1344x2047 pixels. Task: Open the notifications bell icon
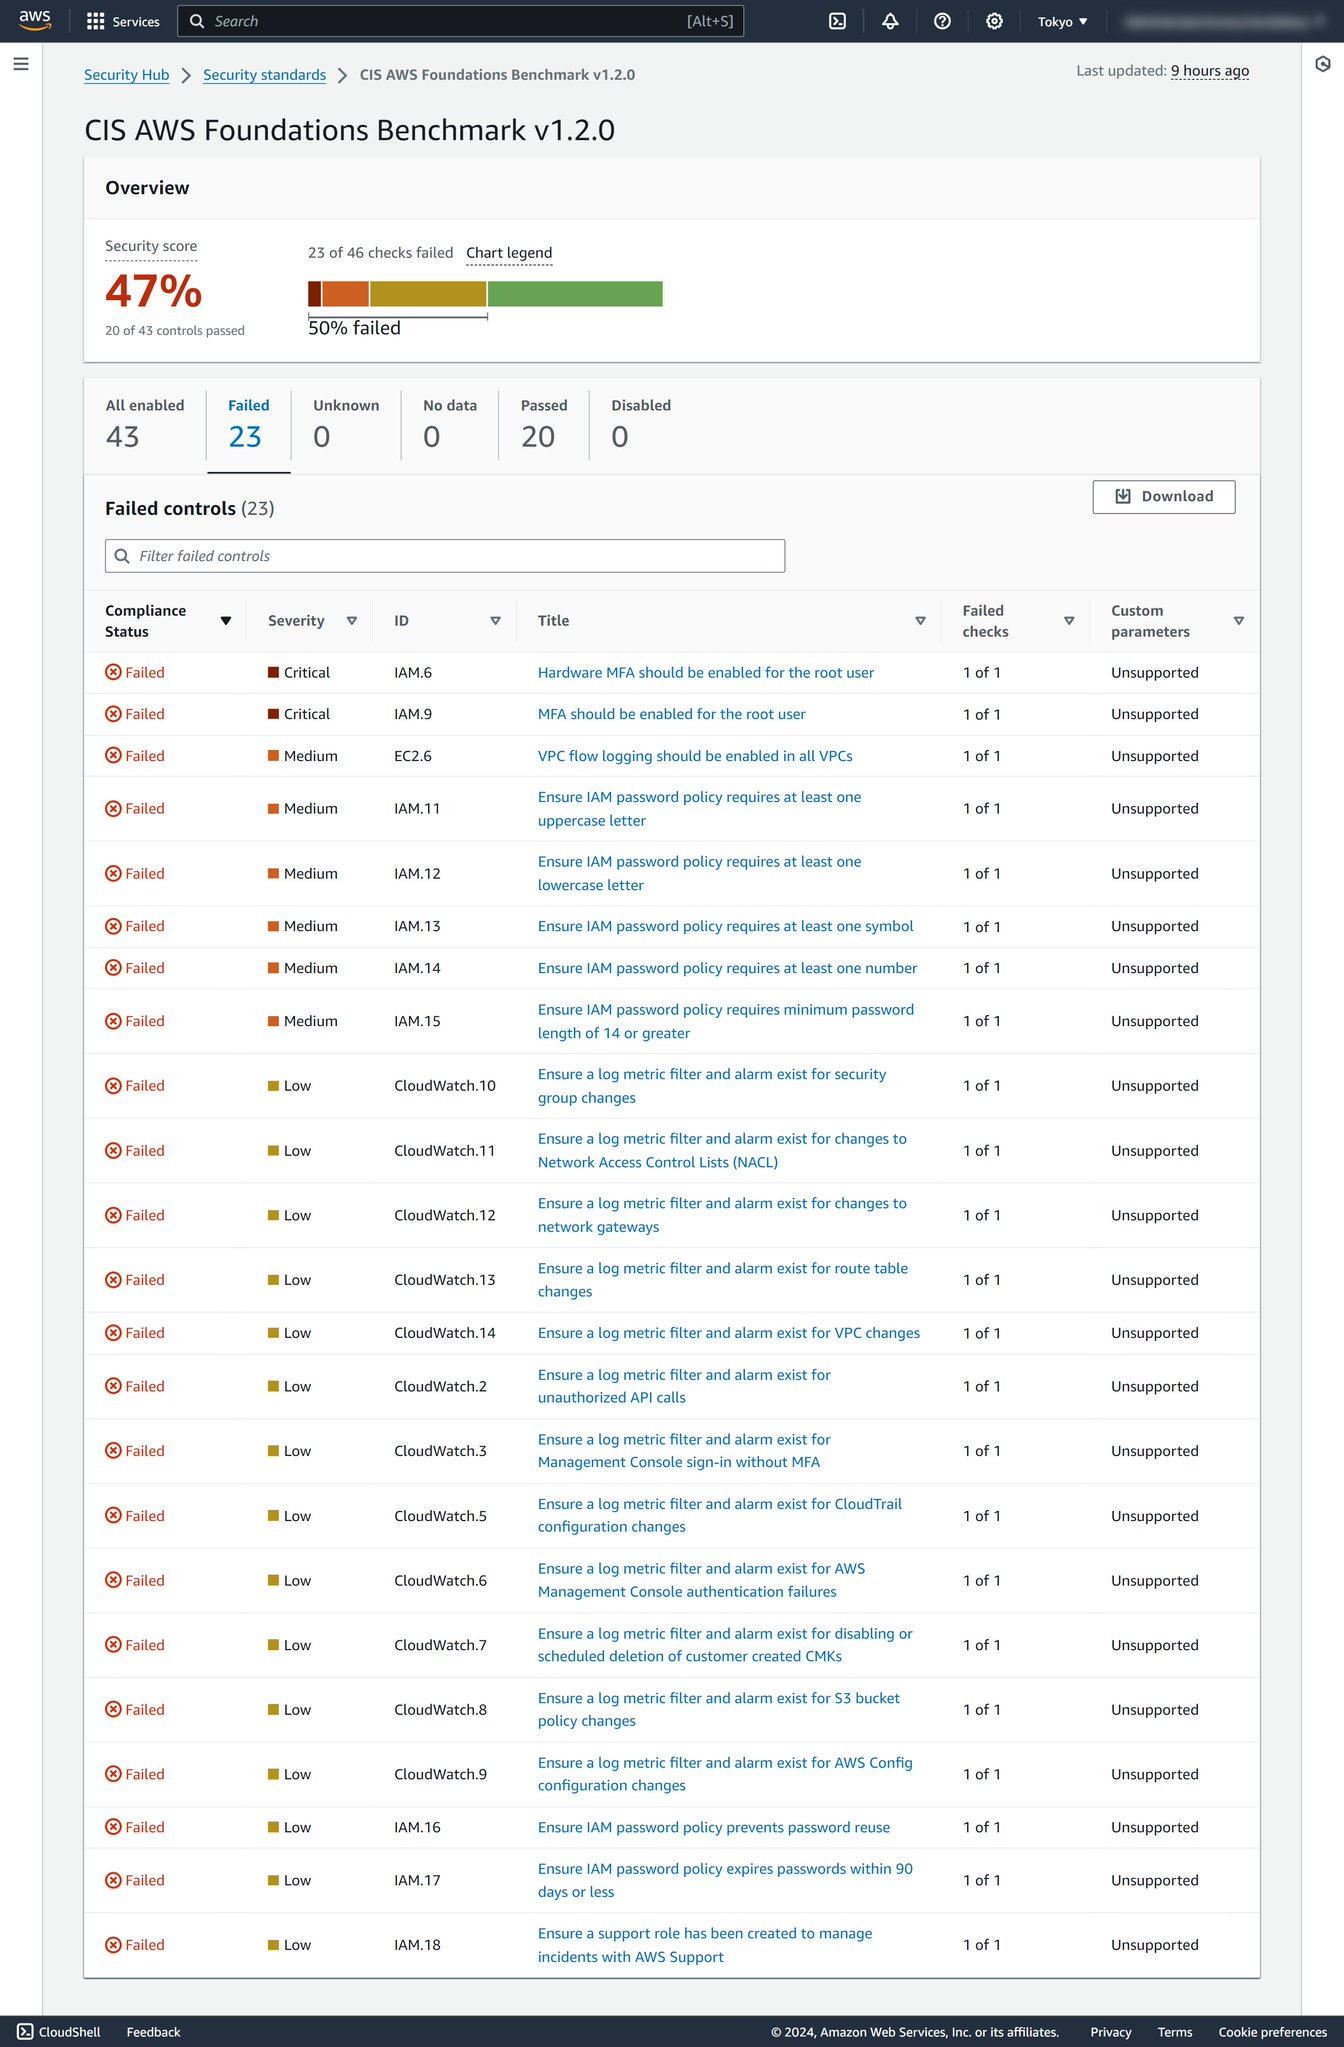point(890,21)
